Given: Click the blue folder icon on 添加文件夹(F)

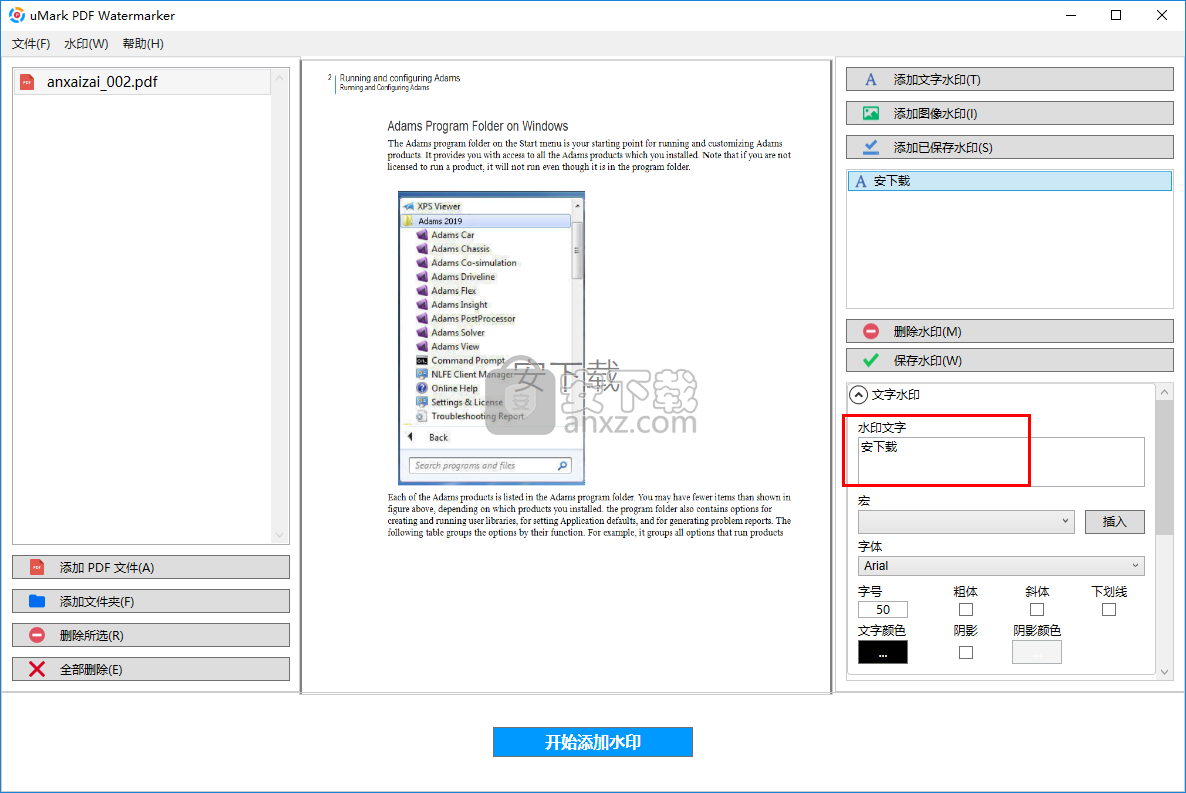Looking at the screenshot, I should click(x=36, y=601).
